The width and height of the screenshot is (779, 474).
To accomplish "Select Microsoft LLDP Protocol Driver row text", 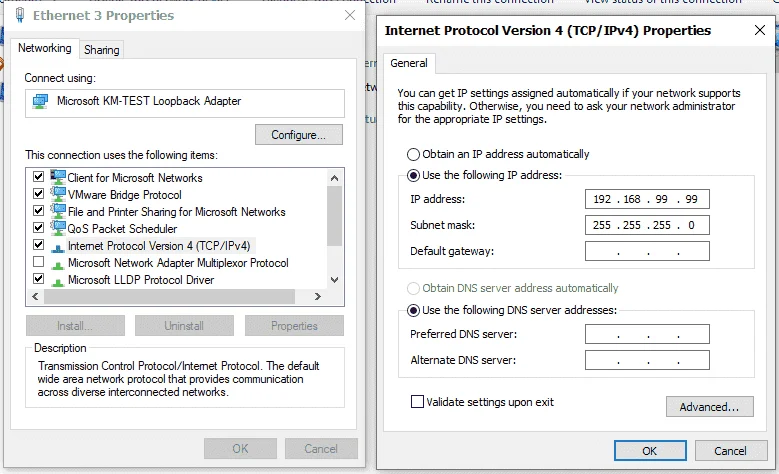I will click(141, 280).
